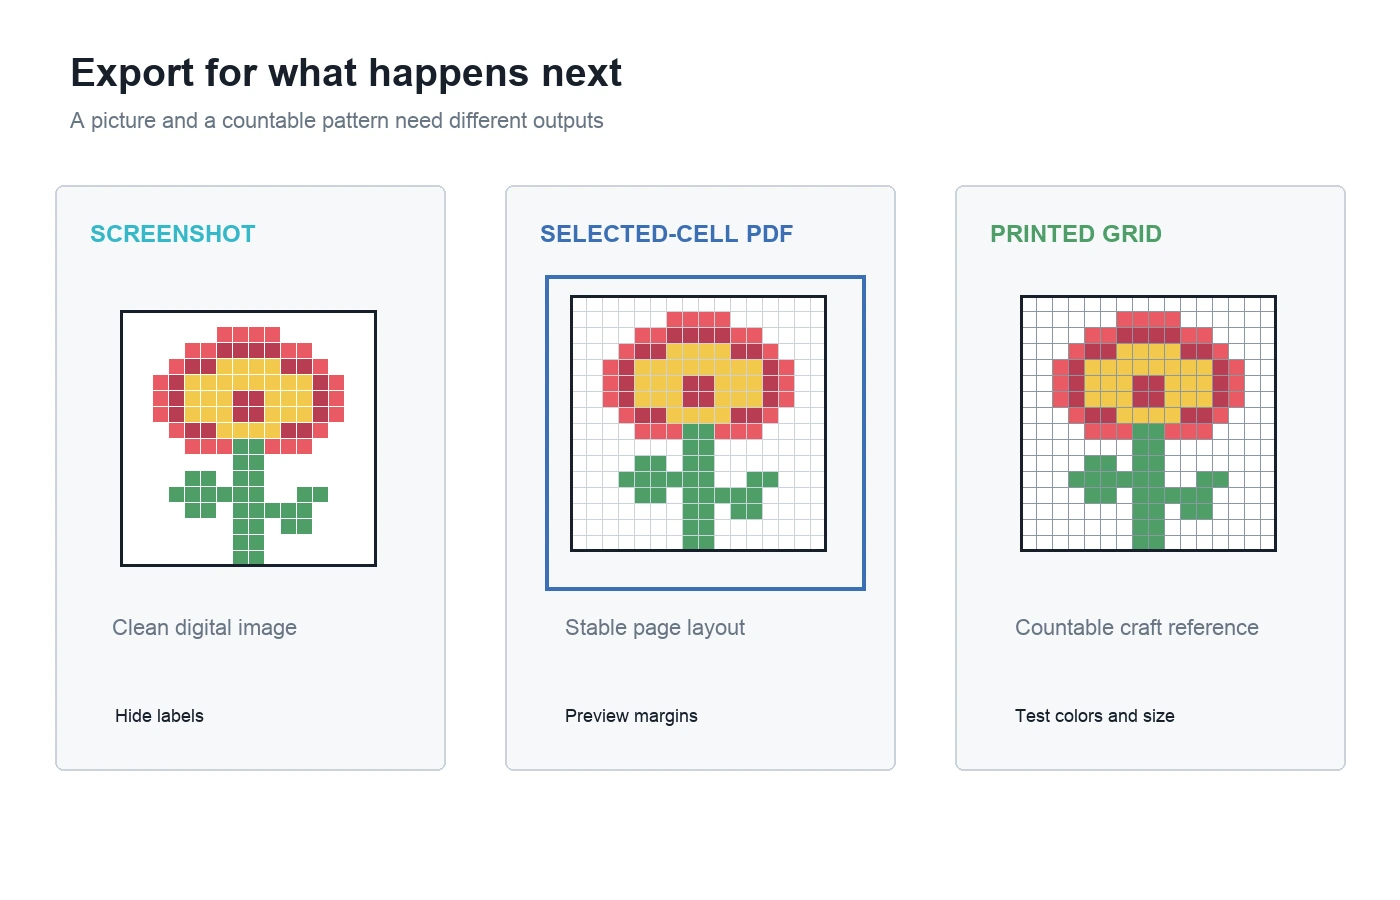Image resolution: width=1400 pixels, height=900 pixels.
Task: Click the Stable page layout caption
Action: [x=655, y=627]
